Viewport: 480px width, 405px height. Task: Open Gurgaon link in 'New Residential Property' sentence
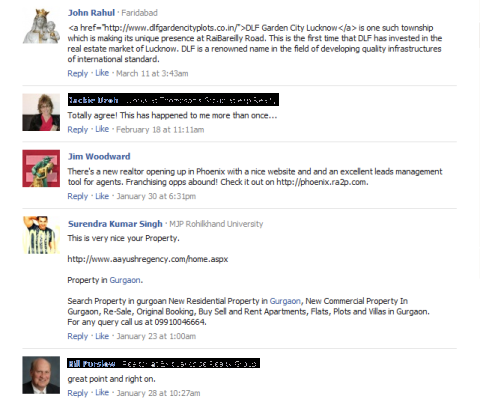pyautogui.click(x=285, y=301)
